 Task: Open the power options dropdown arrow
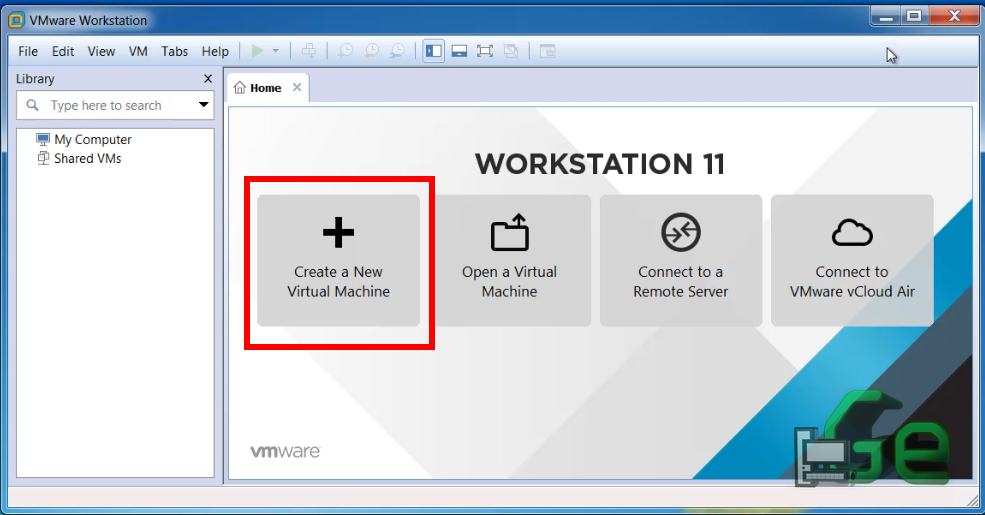(x=276, y=51)
